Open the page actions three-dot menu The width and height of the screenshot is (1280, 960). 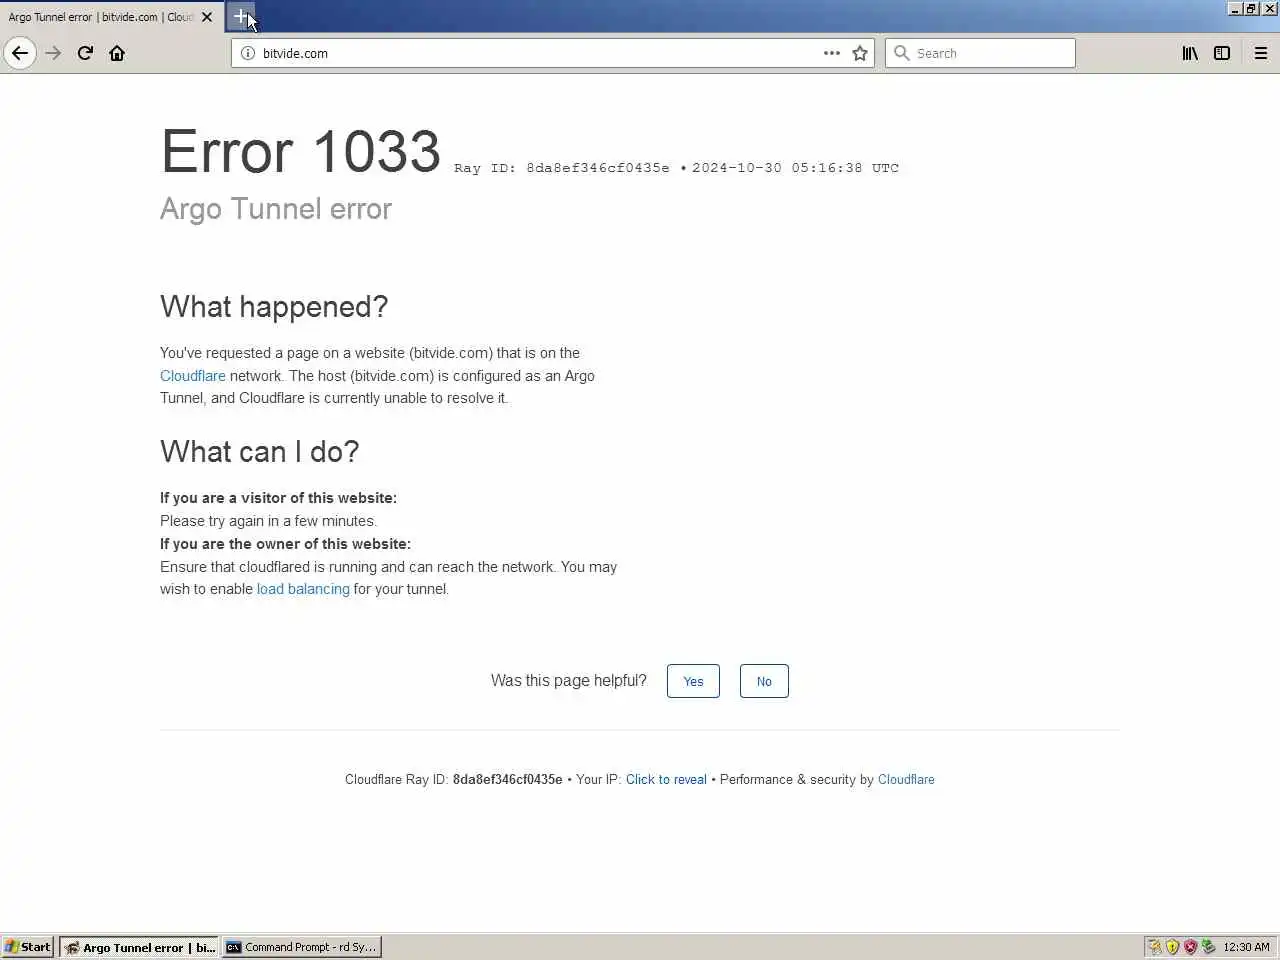[x=832, y=53]
